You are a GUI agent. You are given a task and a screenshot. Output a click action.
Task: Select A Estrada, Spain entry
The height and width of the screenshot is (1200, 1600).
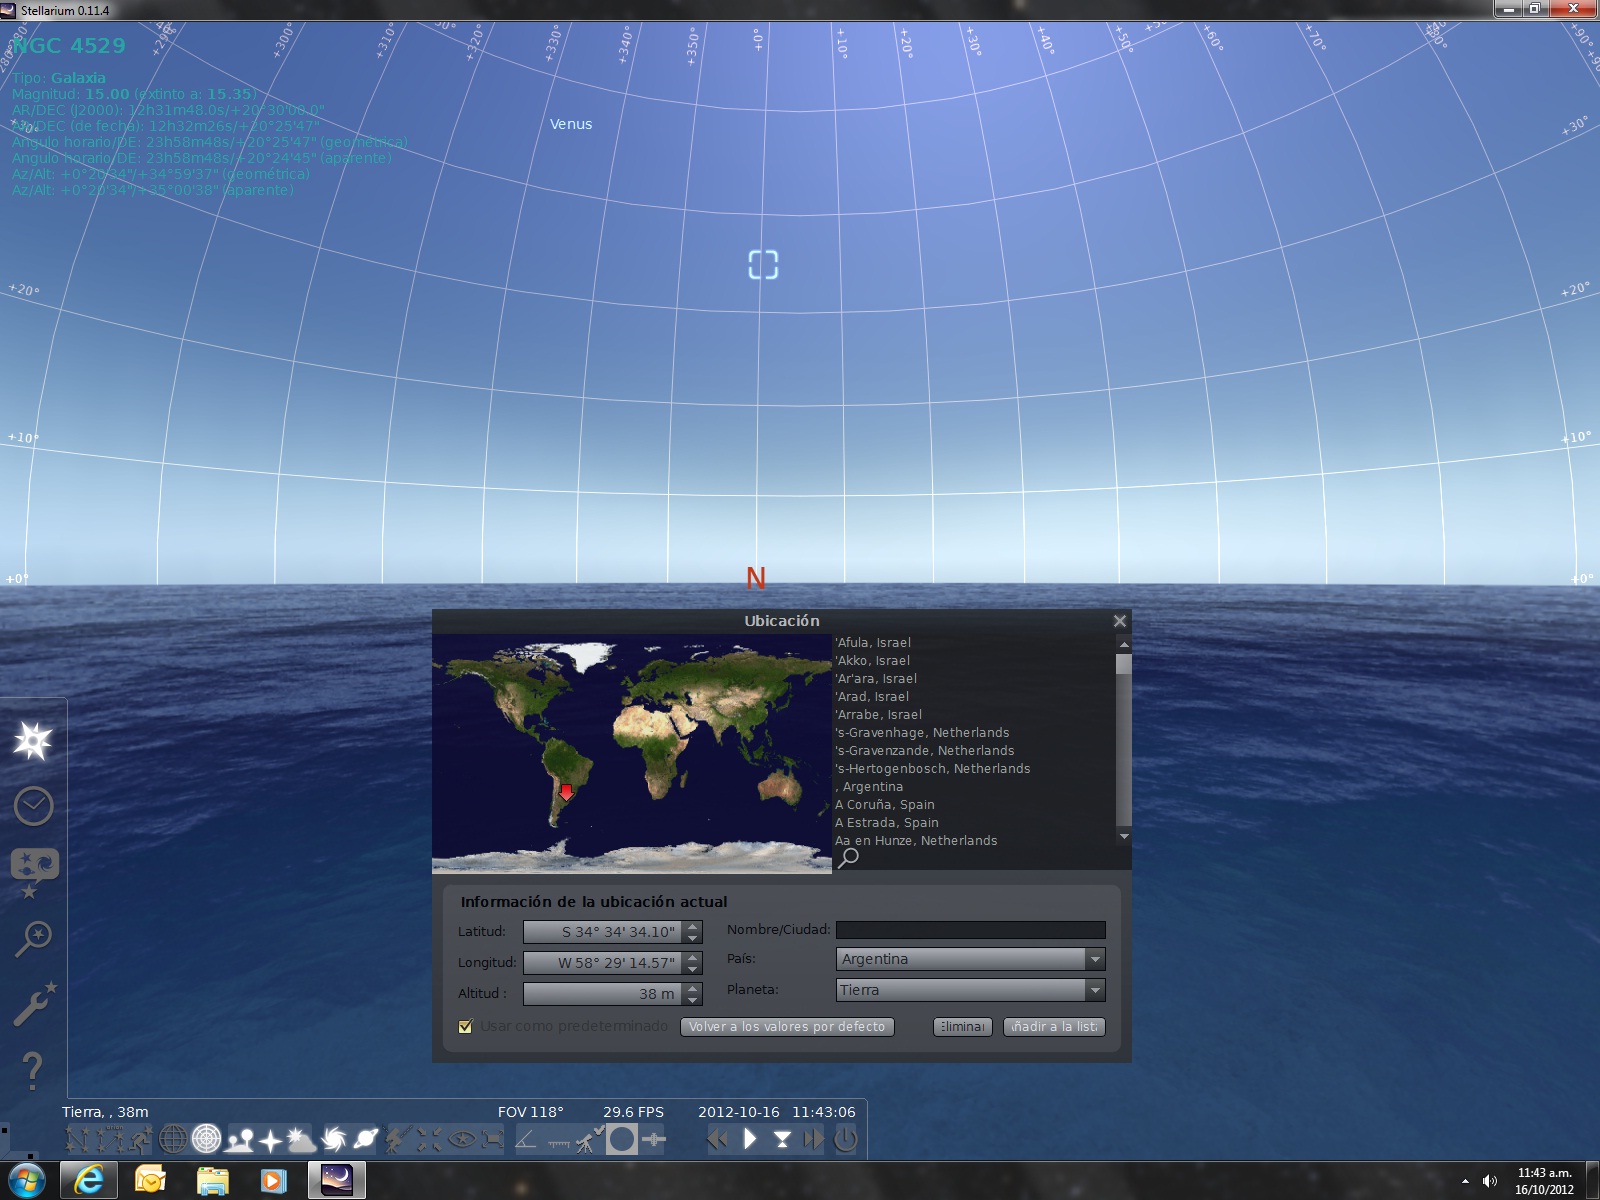click(x=887, y=822)
